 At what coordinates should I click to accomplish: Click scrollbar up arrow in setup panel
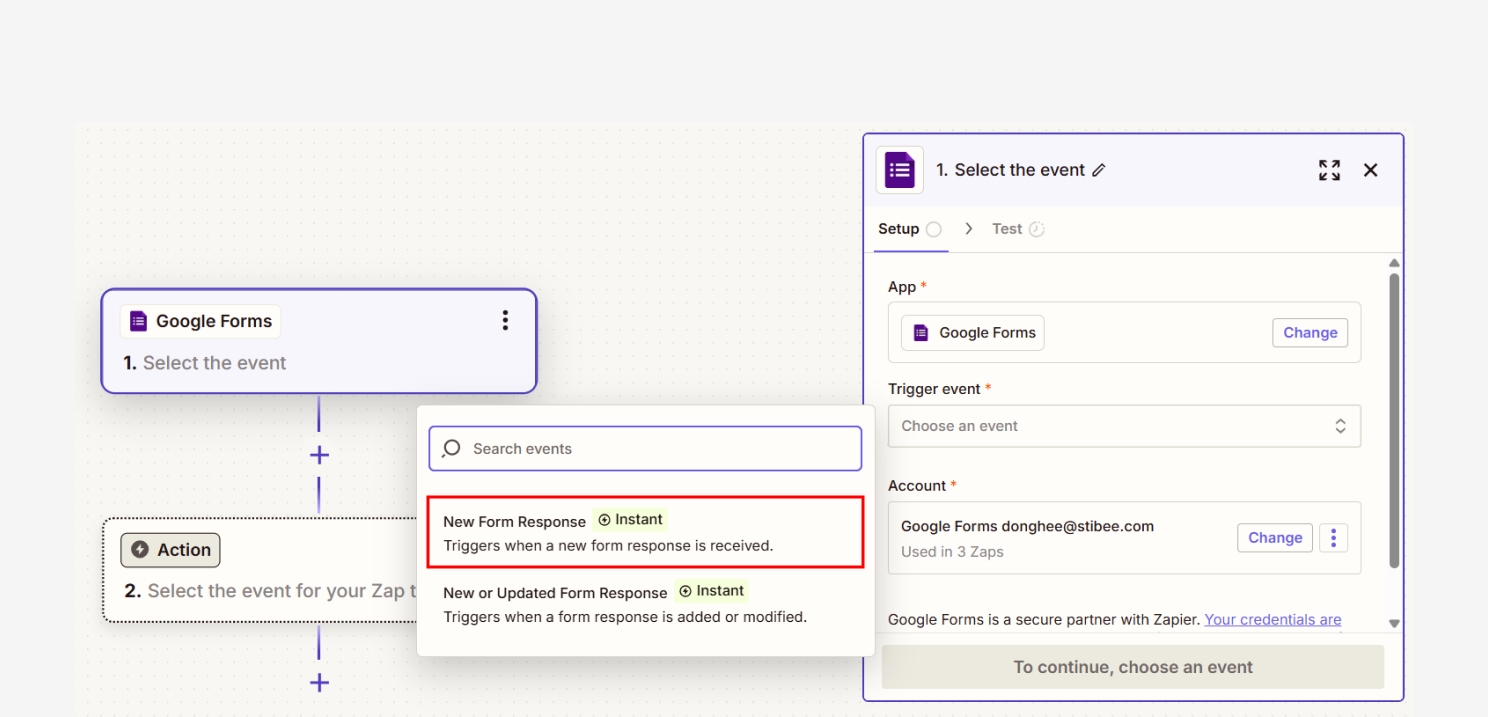pyautogui.click(x=1394, y=263)
